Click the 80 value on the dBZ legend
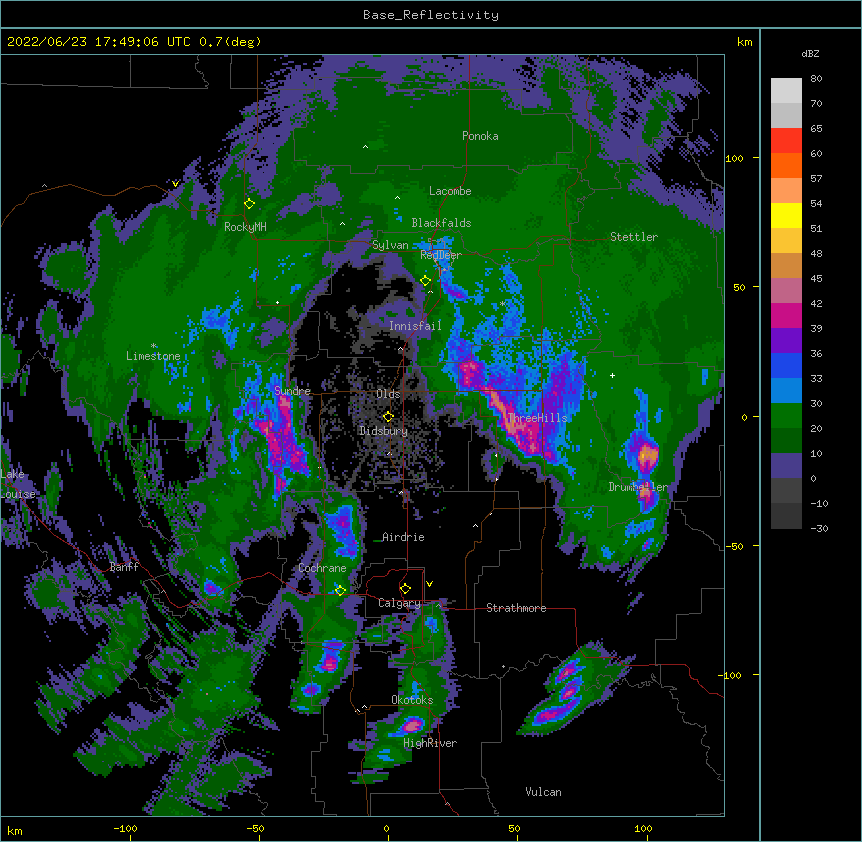The width and height of the screenshot is (862, 842). coord(816,78)
